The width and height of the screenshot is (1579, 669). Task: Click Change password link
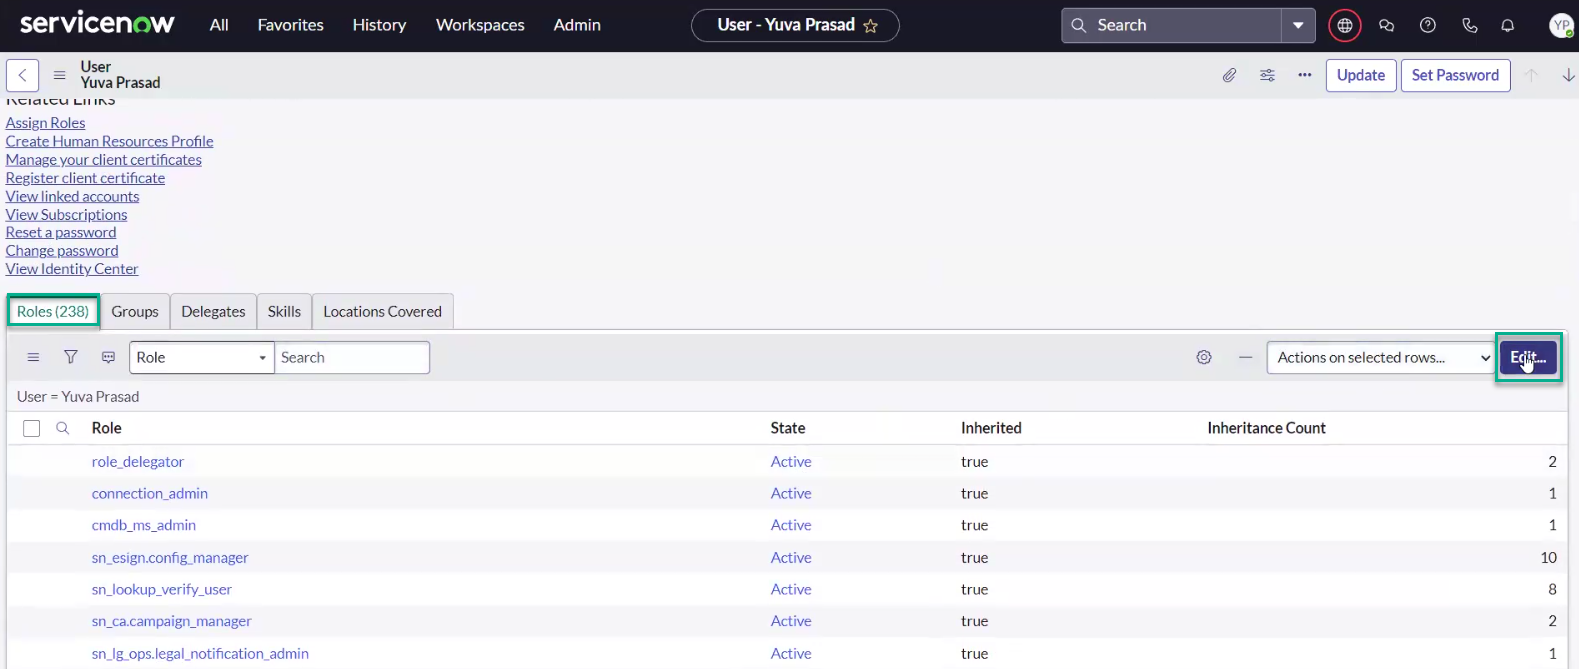tap(62, 250)
